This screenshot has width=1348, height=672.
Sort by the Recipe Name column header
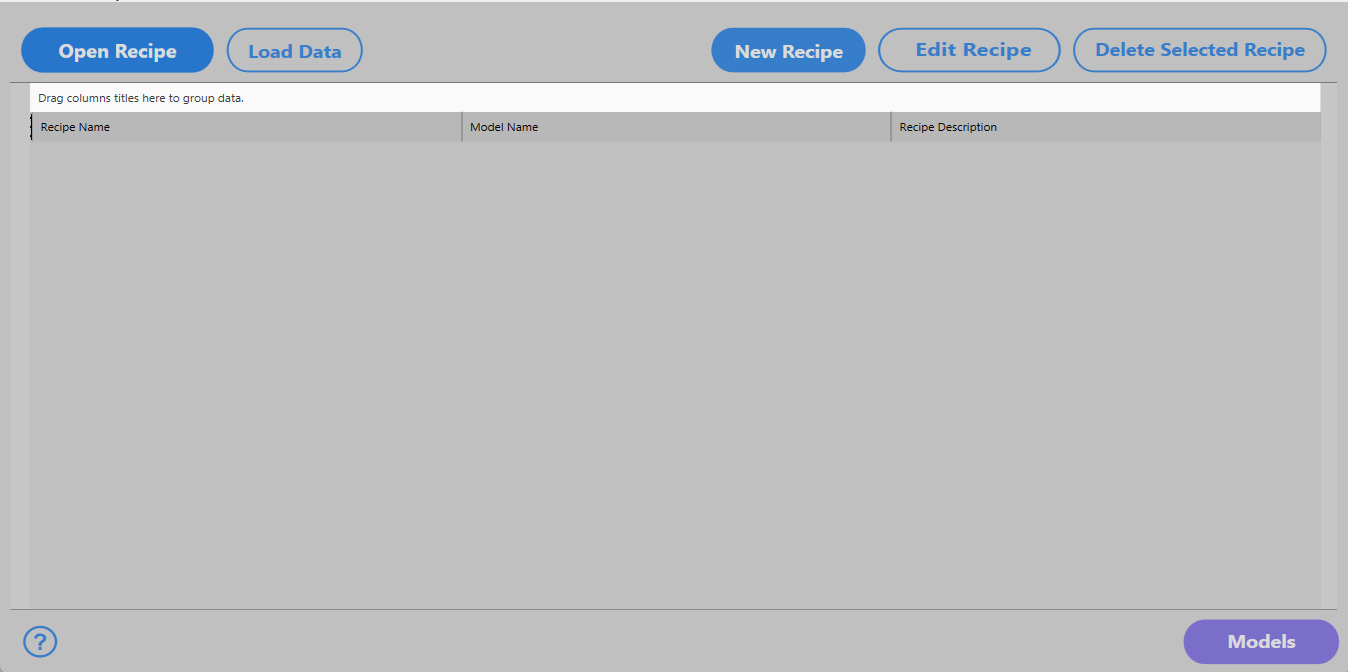click(245, 127)
